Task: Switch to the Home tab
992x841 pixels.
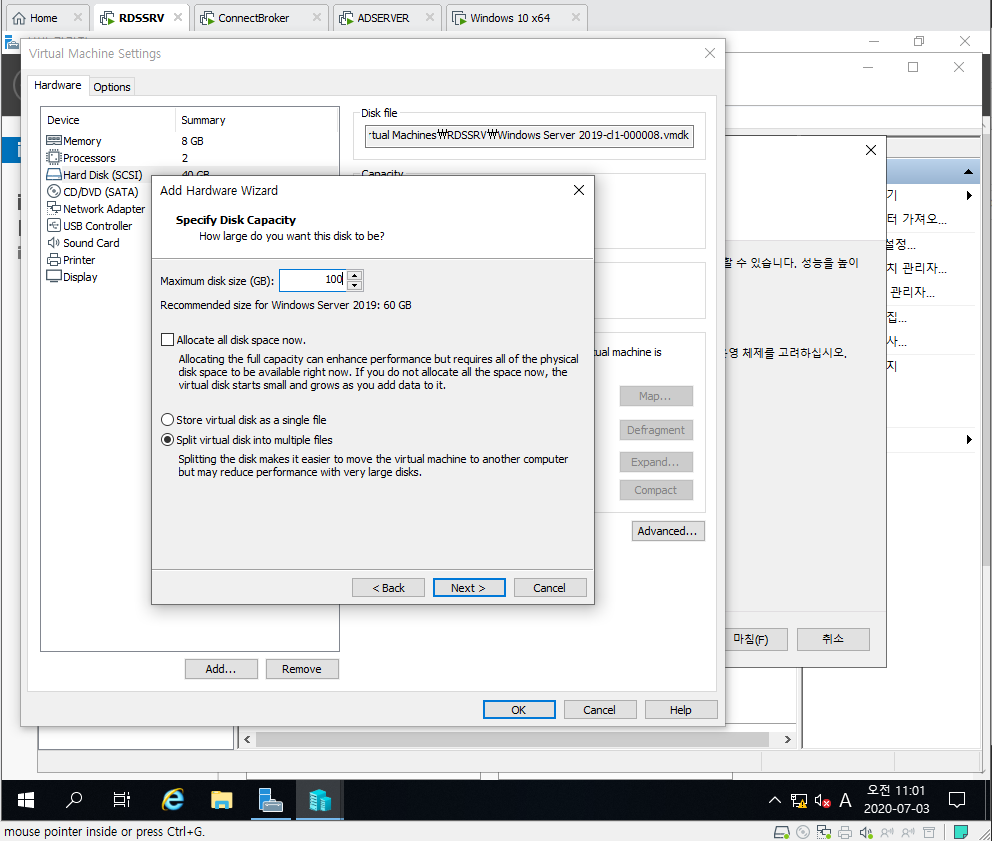Action: pyautogui.click(x=43, y=18)
